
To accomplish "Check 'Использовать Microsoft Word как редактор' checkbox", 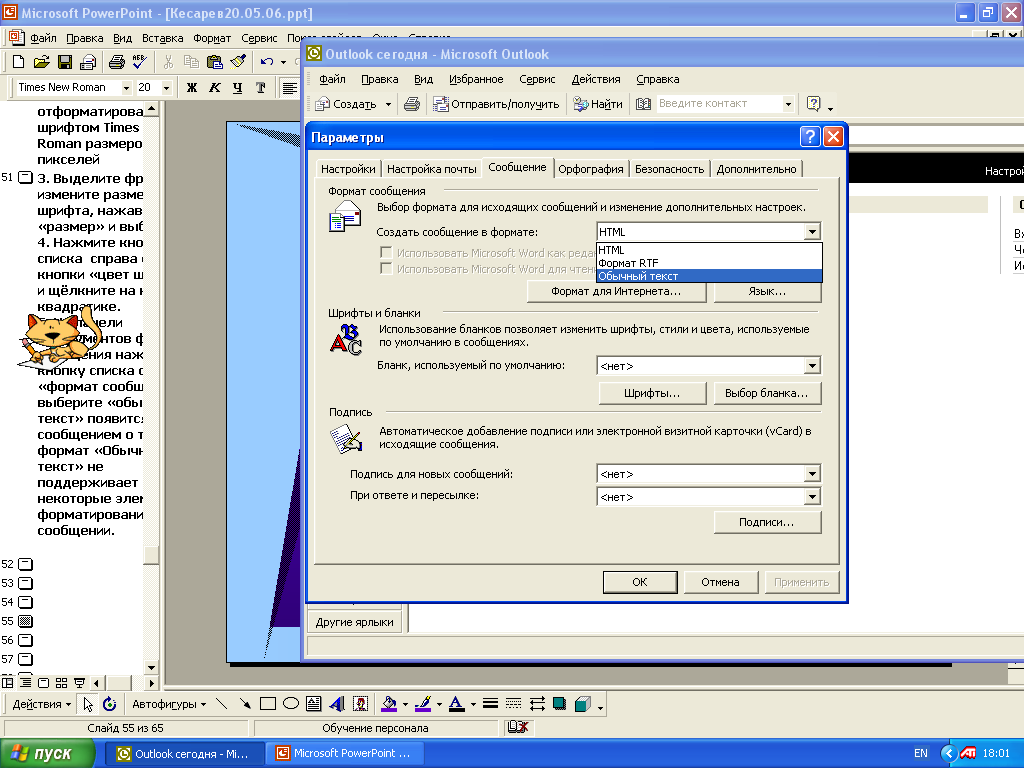I will (386, 253).
